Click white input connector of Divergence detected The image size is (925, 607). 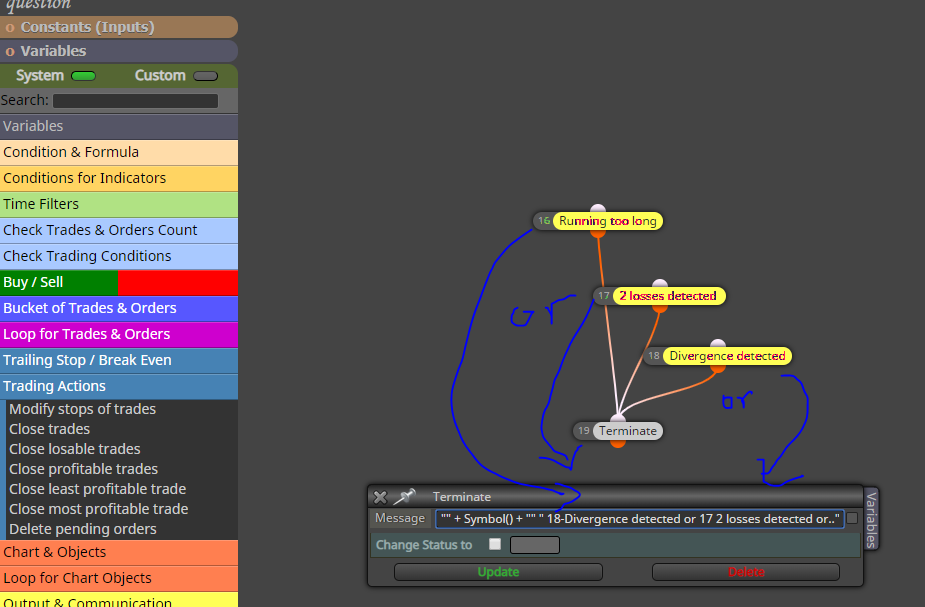point(717,344)
